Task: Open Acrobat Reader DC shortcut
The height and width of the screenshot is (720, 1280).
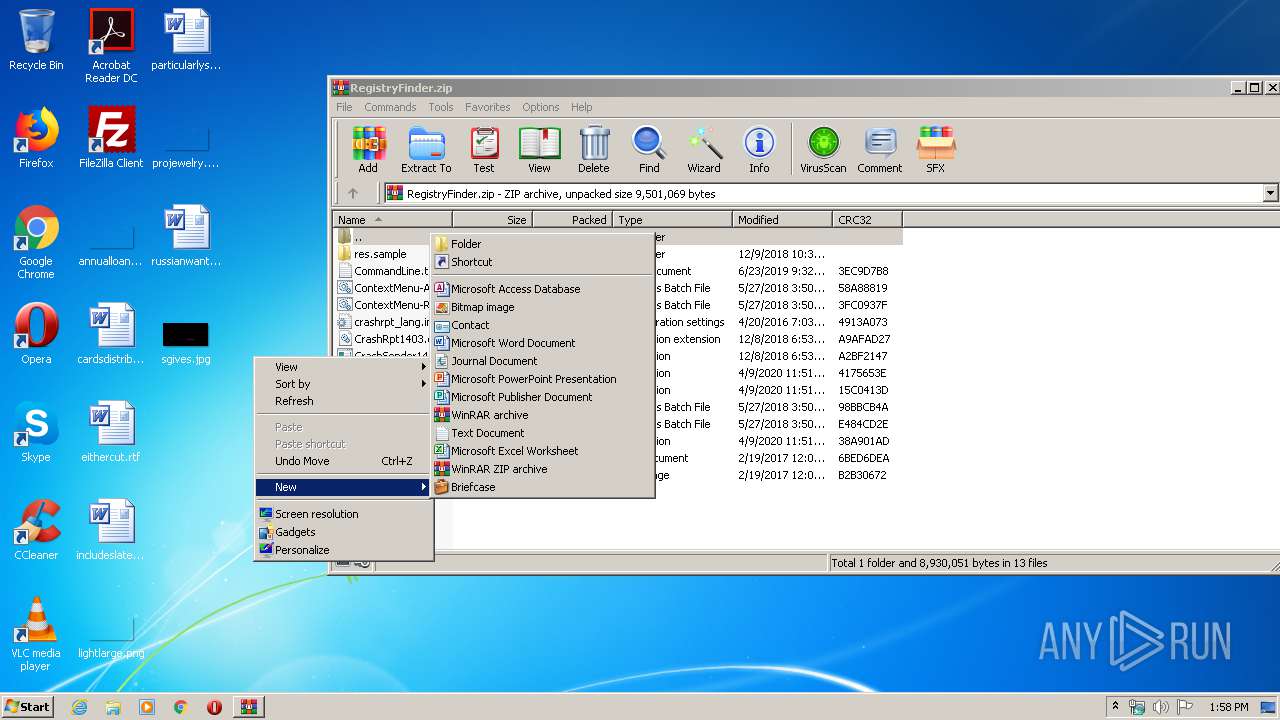Action: (x=111, y=46)
